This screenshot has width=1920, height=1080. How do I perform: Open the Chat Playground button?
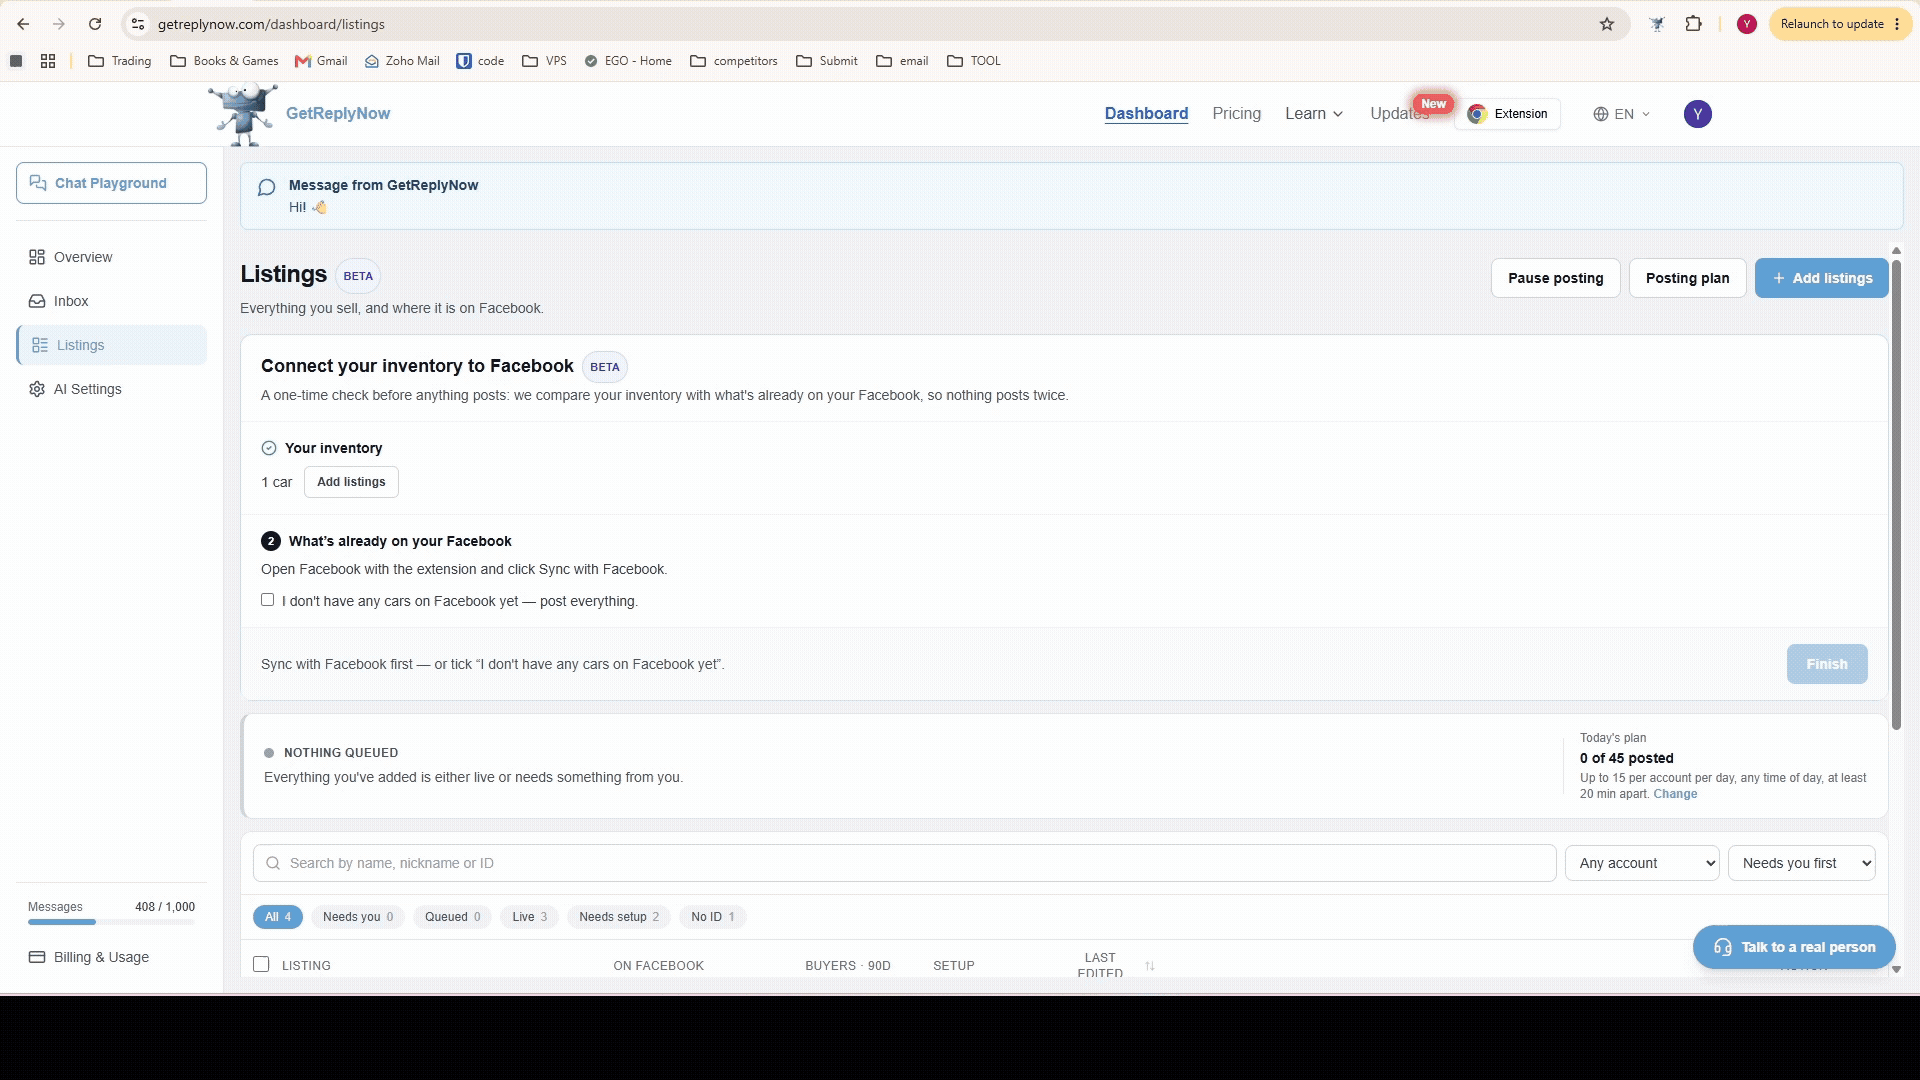tap(111, 183)
